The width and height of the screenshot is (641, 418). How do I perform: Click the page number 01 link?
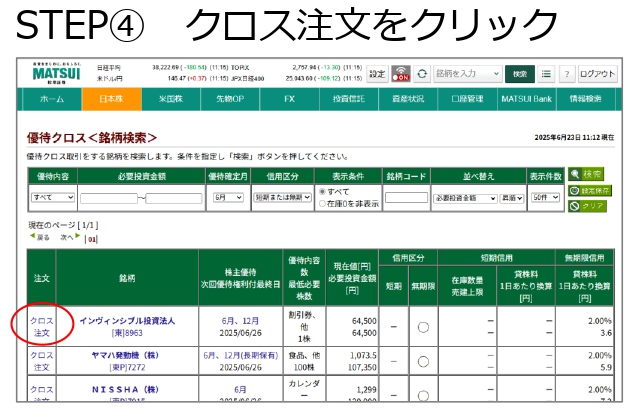(x=92, y=239)
